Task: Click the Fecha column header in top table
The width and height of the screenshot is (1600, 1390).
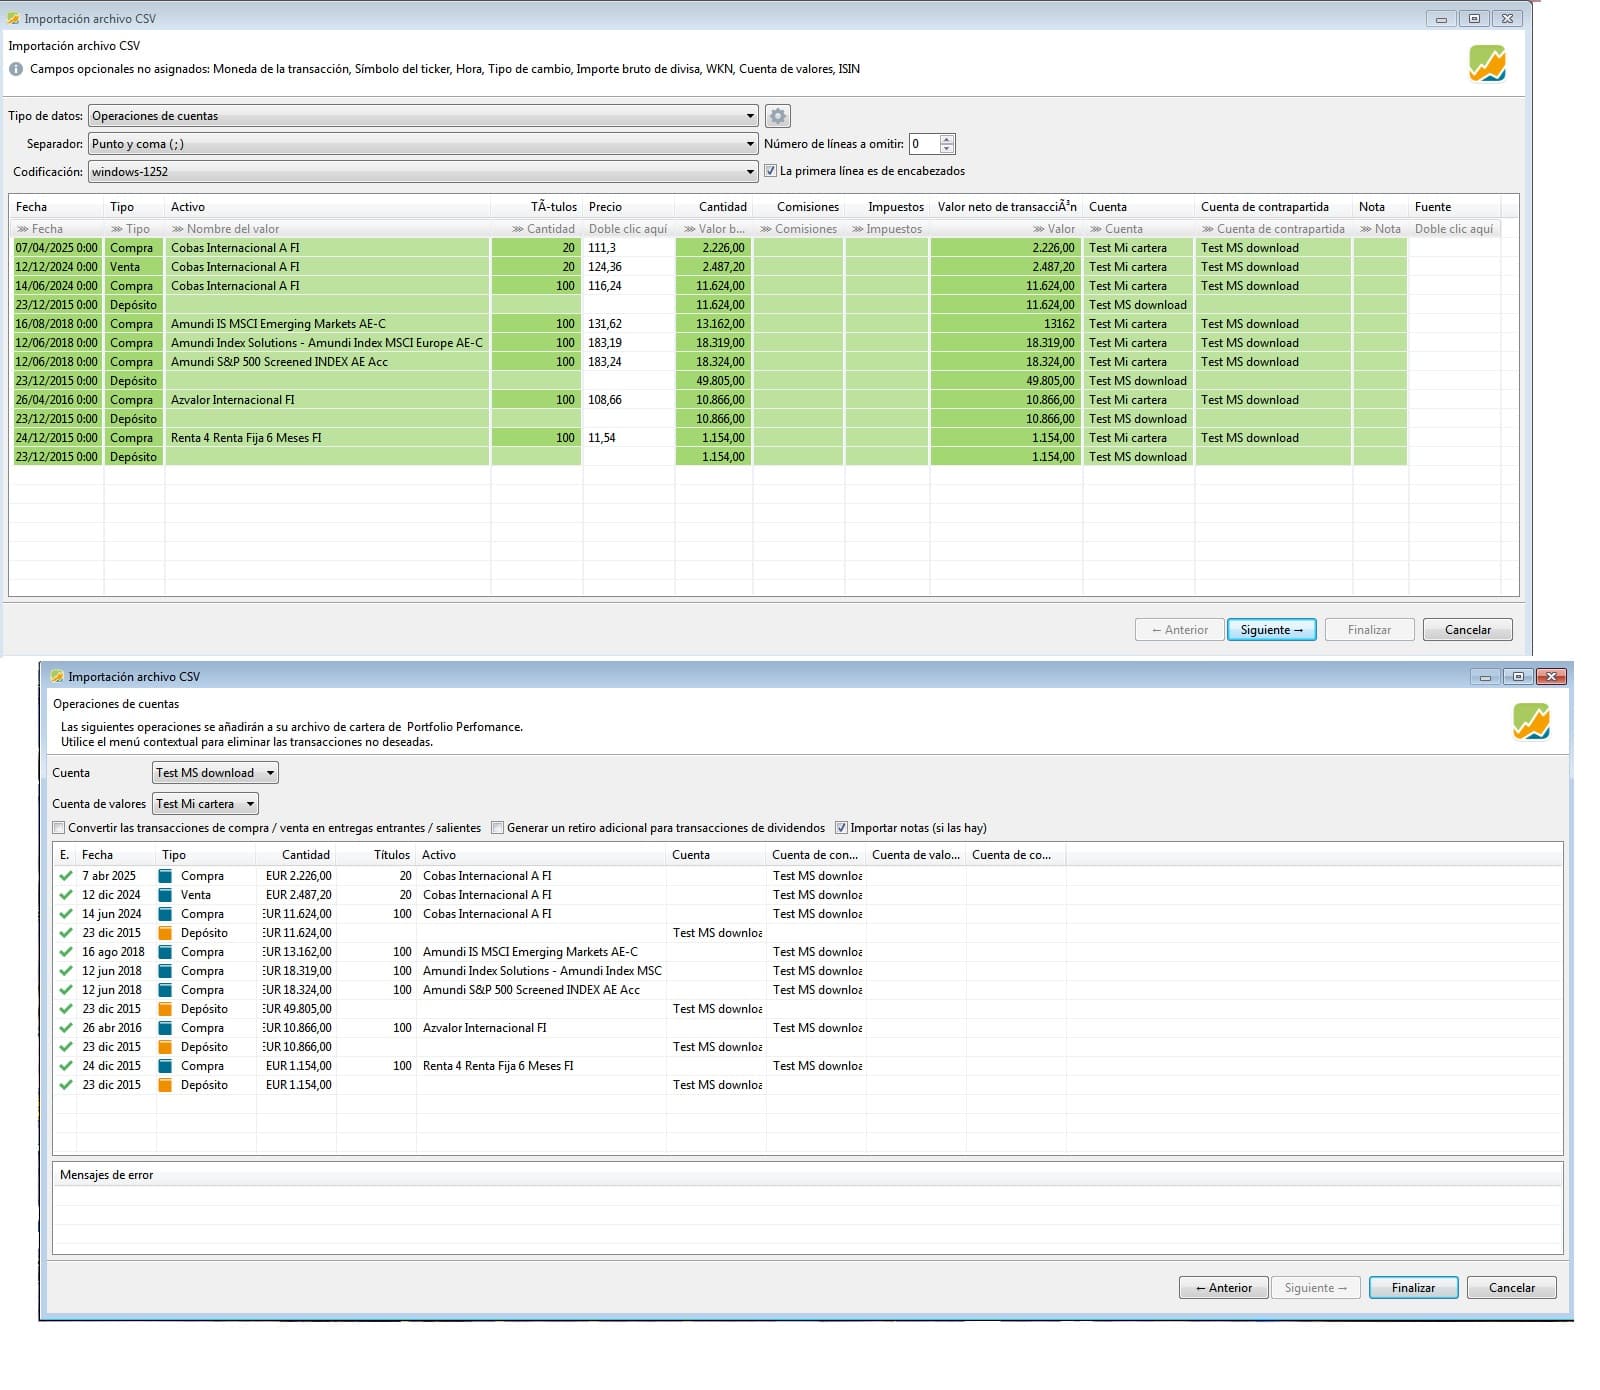Action: pyautogui.click(x=56, y=207)
